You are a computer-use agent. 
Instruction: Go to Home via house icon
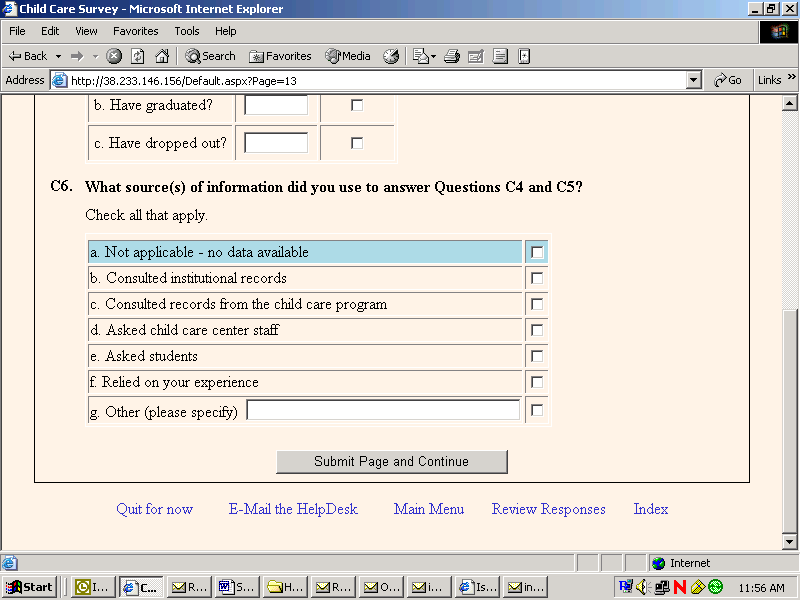(x=162, y=56)
